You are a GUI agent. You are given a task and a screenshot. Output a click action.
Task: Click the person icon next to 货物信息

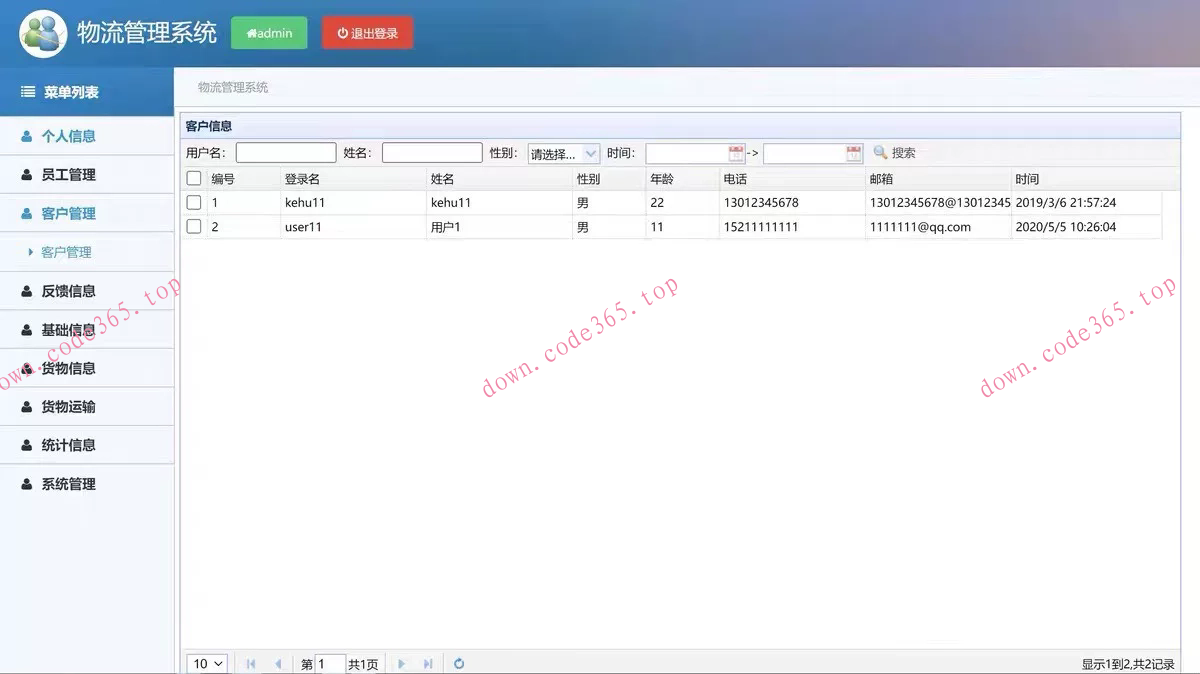tap(27, 369)
